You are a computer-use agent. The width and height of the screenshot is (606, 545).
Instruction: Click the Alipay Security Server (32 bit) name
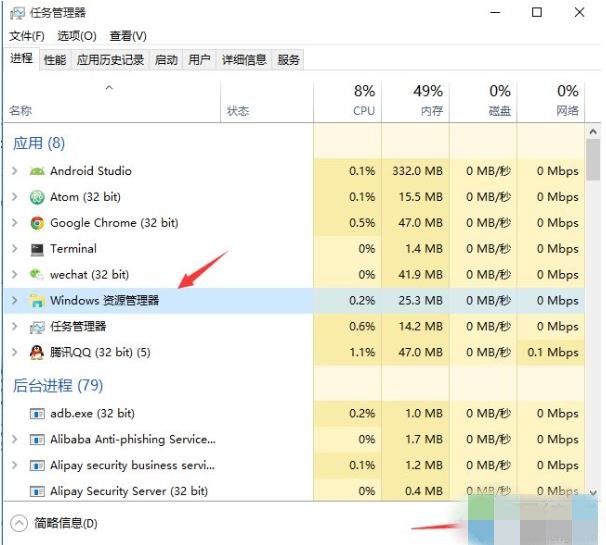(129, 491)
